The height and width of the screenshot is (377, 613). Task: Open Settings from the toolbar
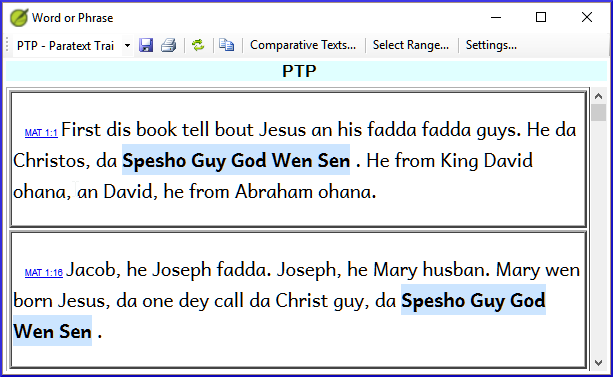491,45
